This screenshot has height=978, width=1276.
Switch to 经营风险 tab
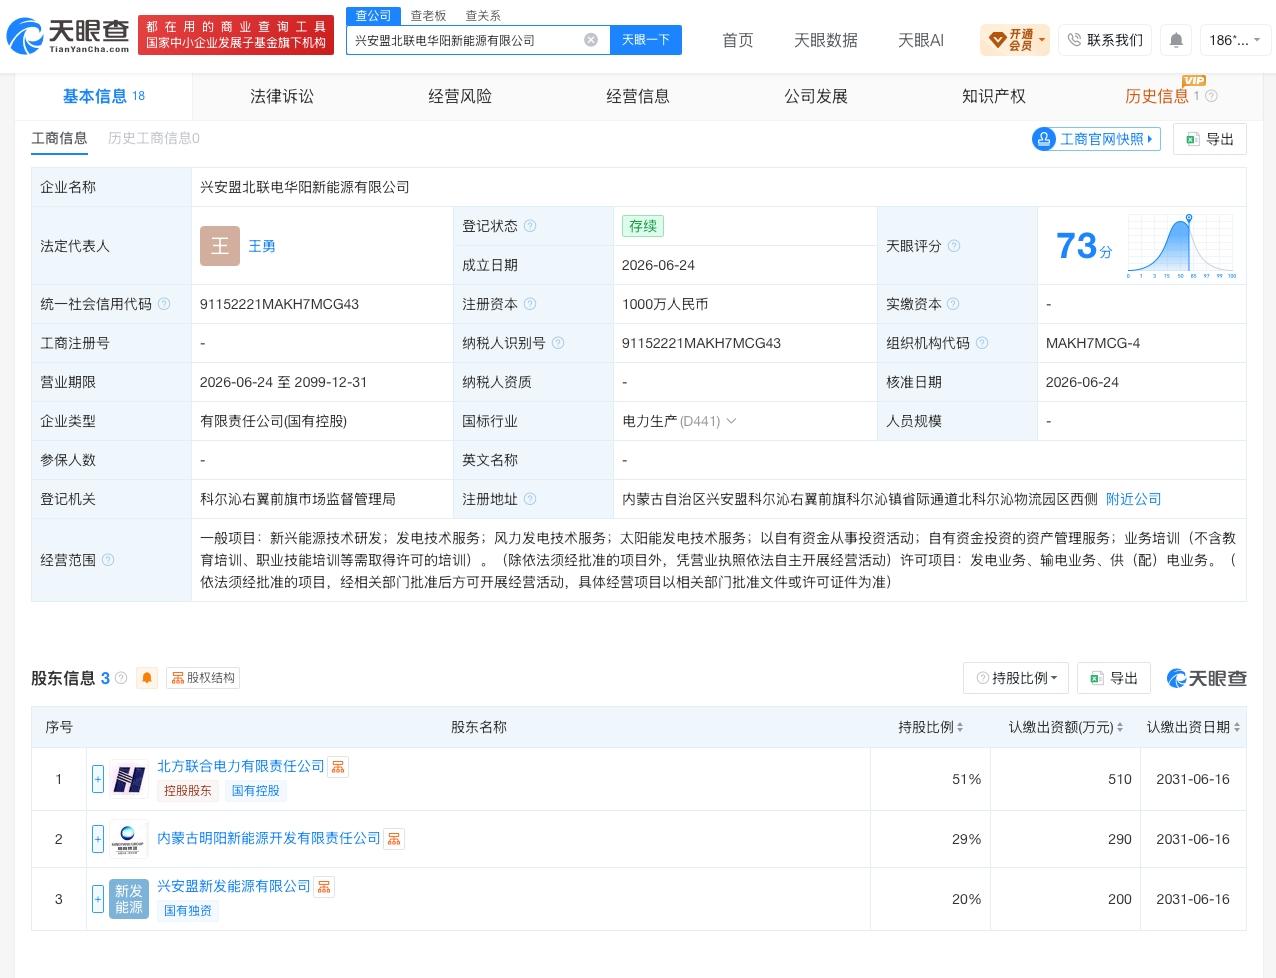click(x=460, y=96)
